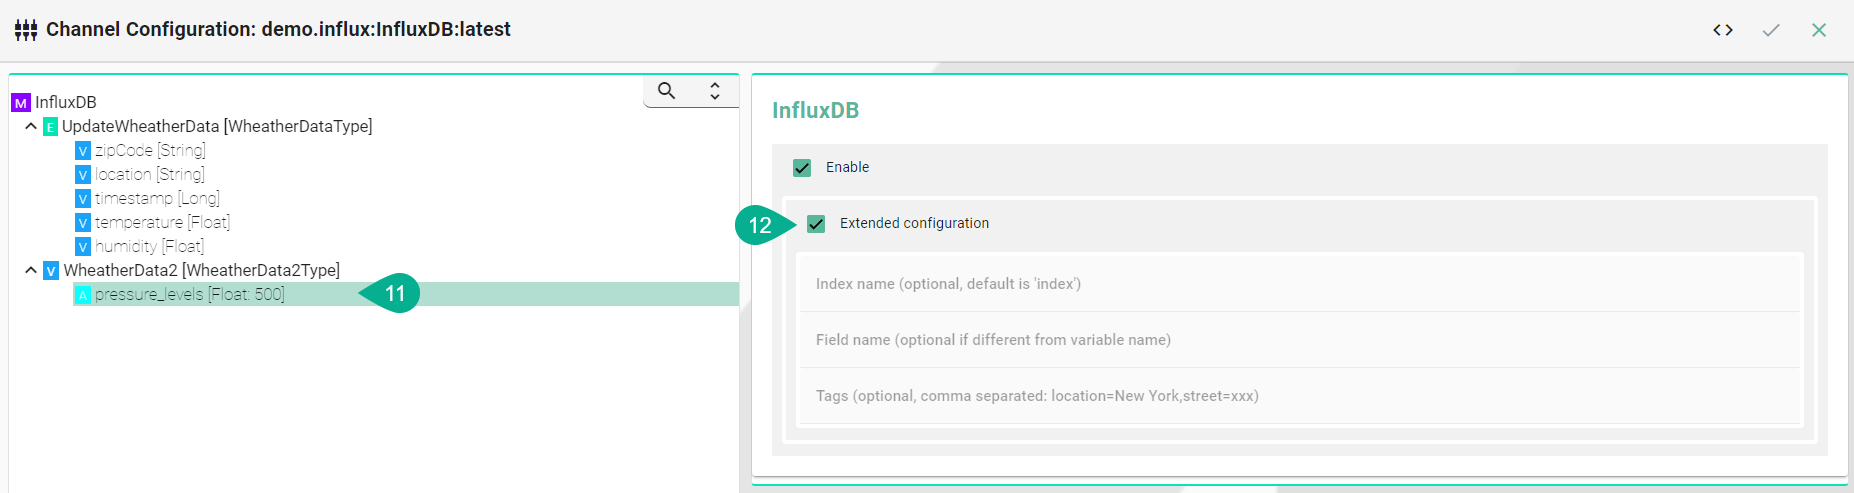Uncheck the Enable checkbox
Viewport: 1854px width, 493px height.
click(802, 168)
